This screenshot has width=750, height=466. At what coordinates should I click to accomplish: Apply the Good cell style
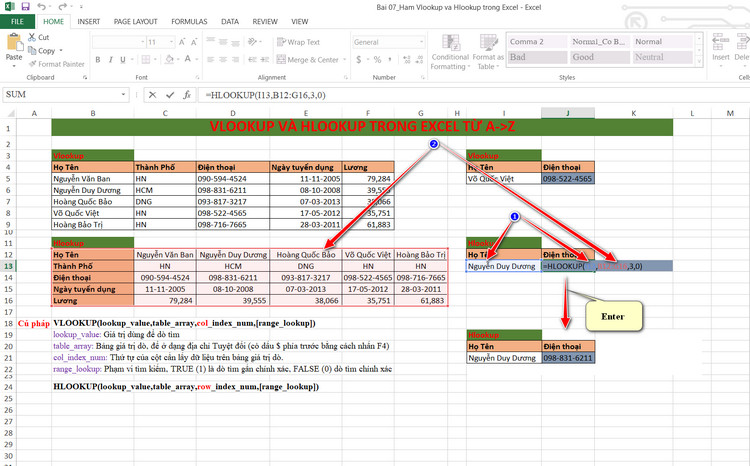click(600, 57)
